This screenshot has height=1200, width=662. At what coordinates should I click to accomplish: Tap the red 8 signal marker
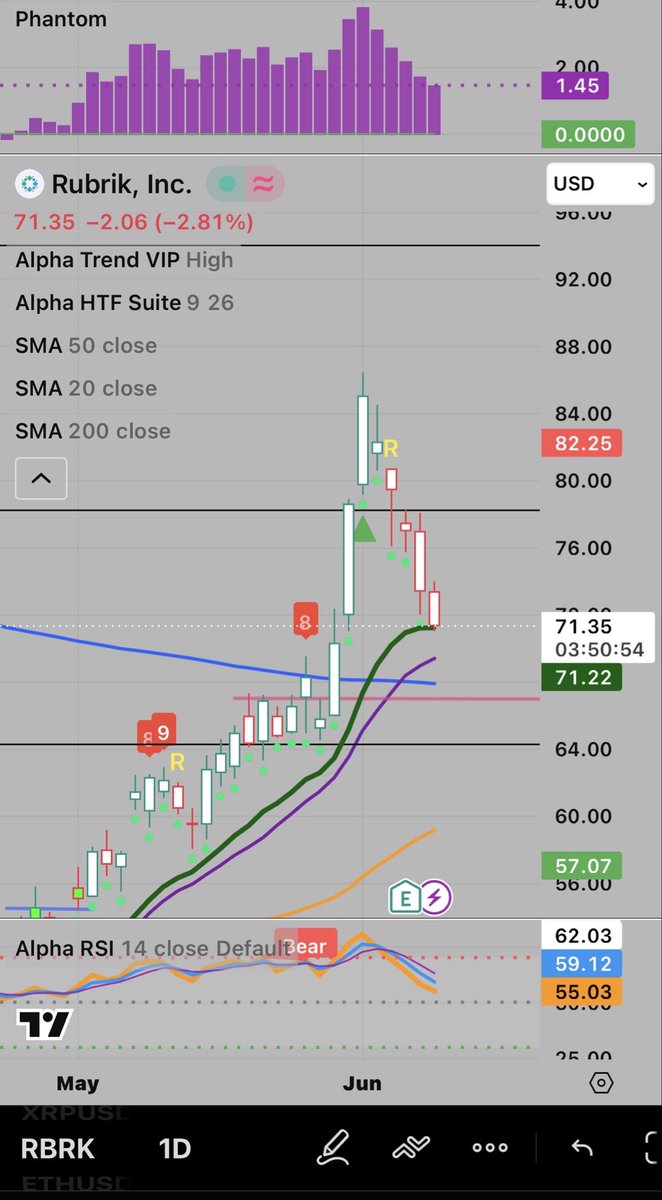point(305,621)
